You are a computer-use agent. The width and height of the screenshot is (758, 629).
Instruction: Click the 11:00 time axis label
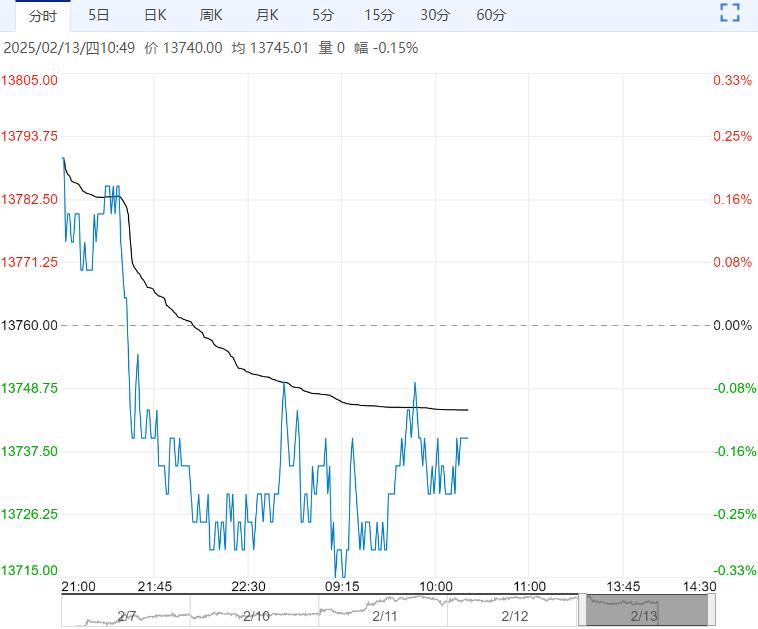pyautogui.click(x=529, y=586)
